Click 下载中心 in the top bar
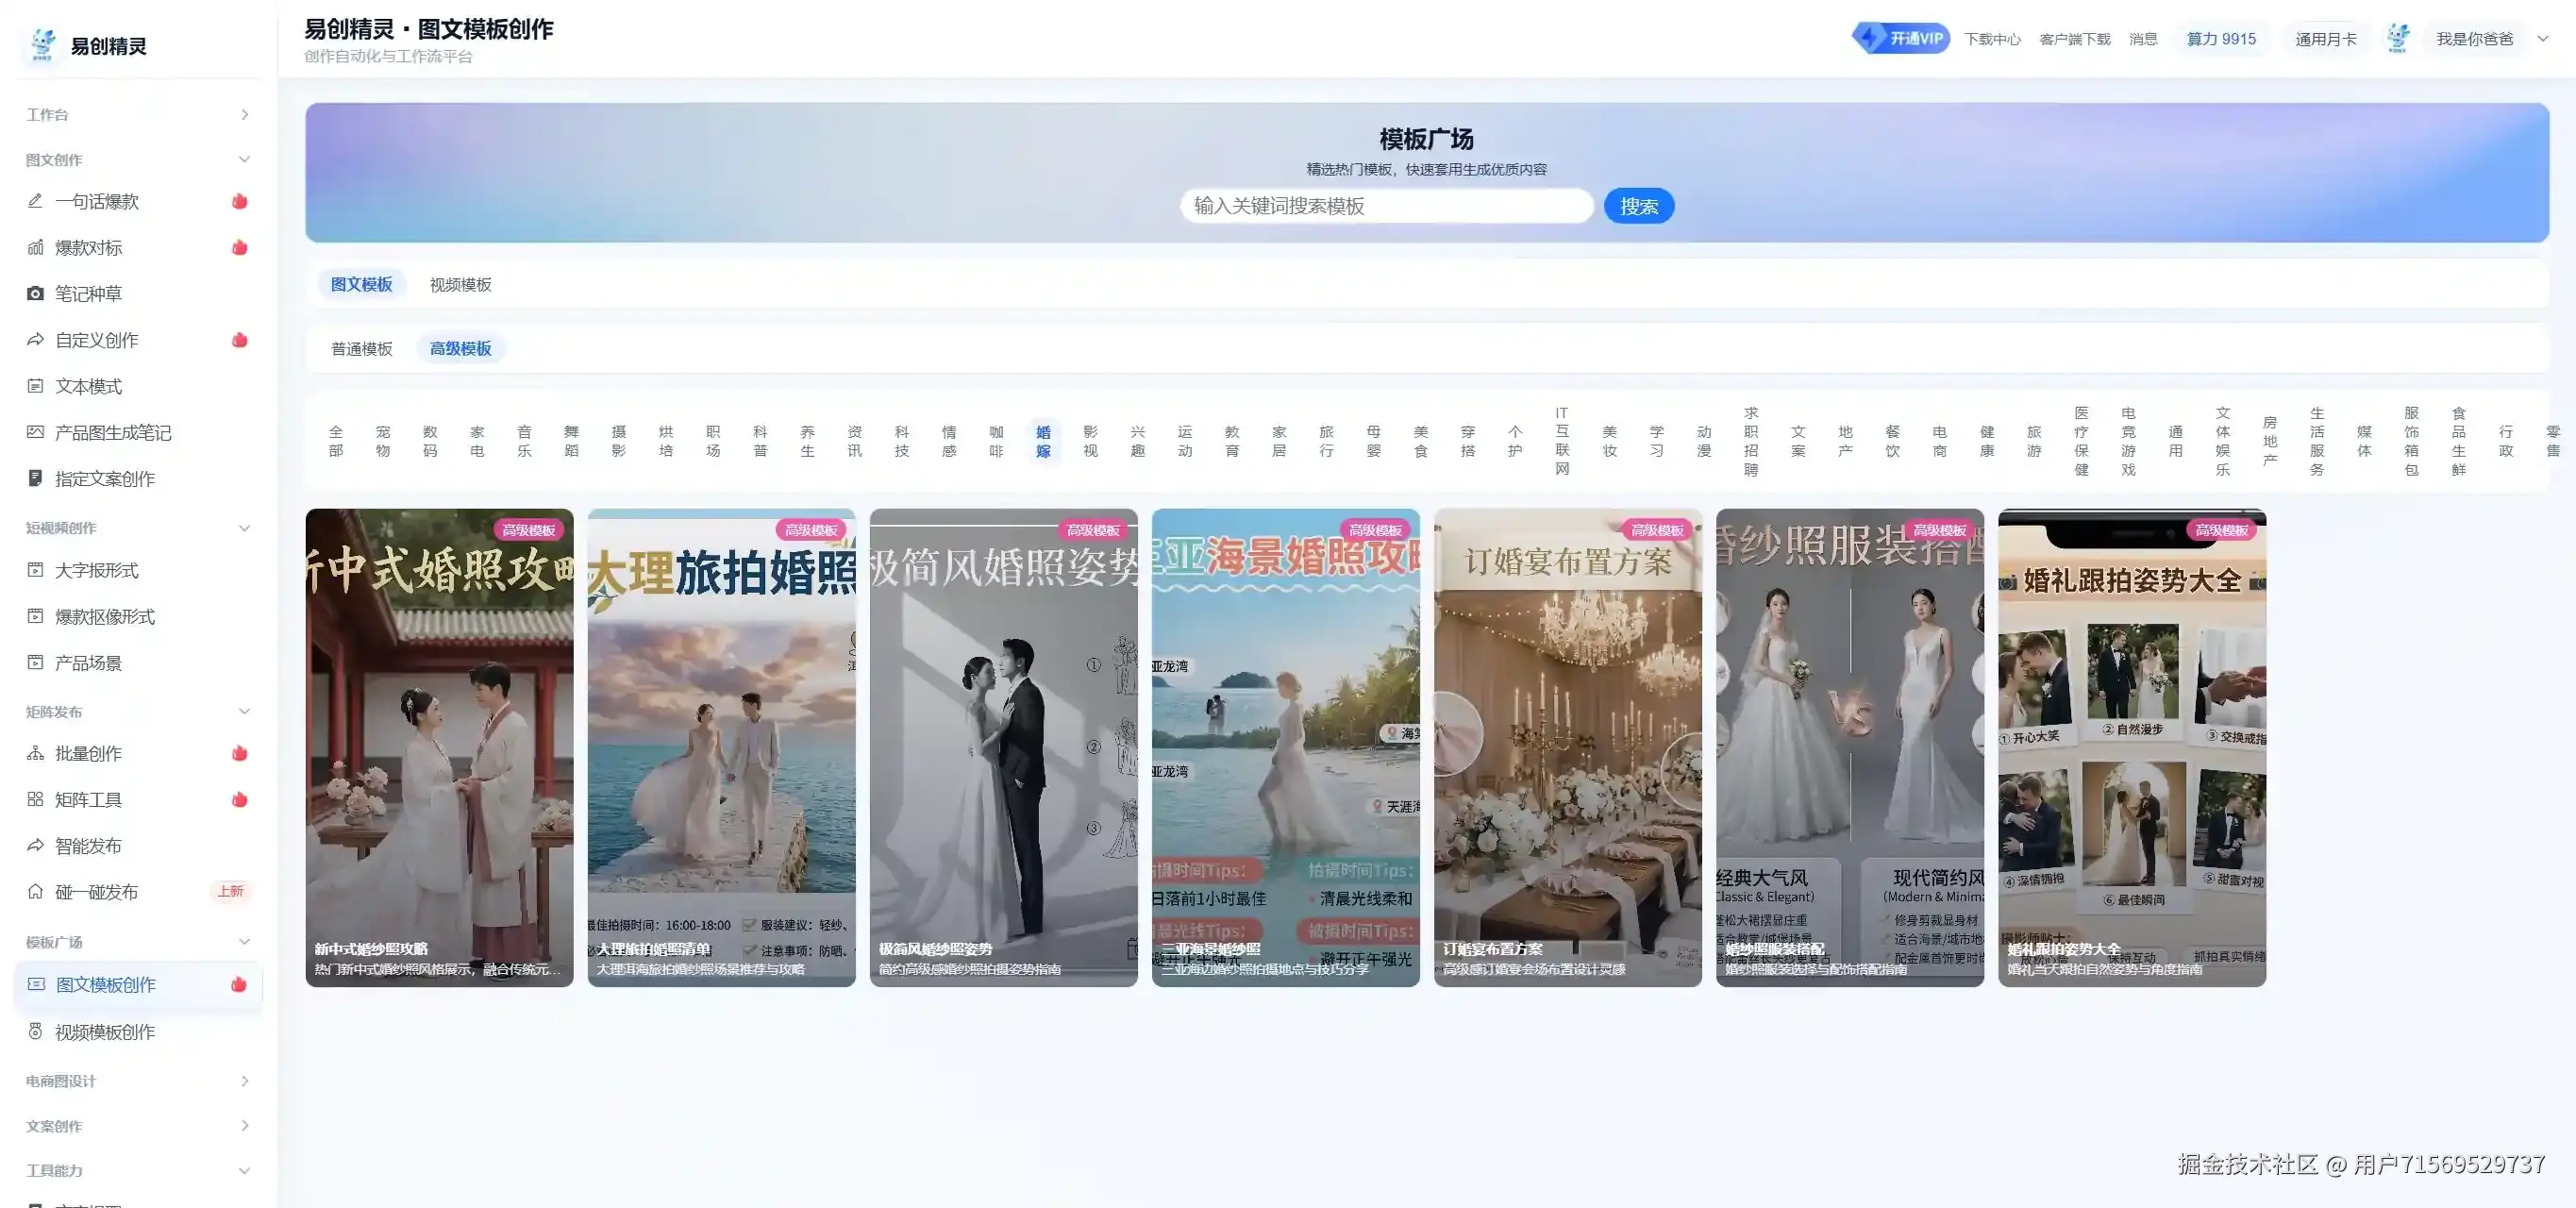 pyautogui.click(x=1993, y=38)
